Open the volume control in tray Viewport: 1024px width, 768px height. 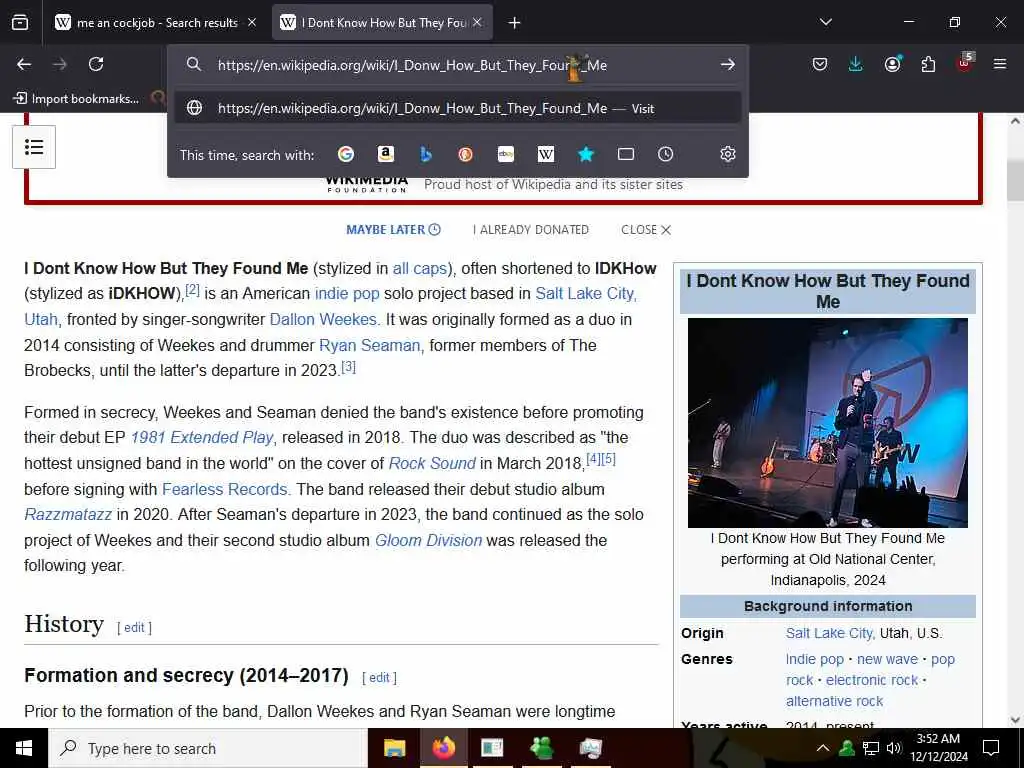[x=894, y=748]
